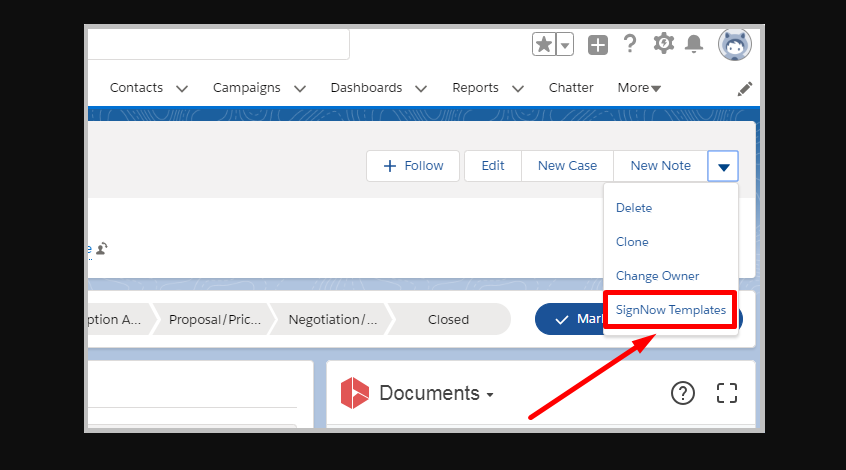Image resolution: width=846 pixels, height=470 pixels.
Task: Open the Setup gear icon
Action: (x=664, y=43)
